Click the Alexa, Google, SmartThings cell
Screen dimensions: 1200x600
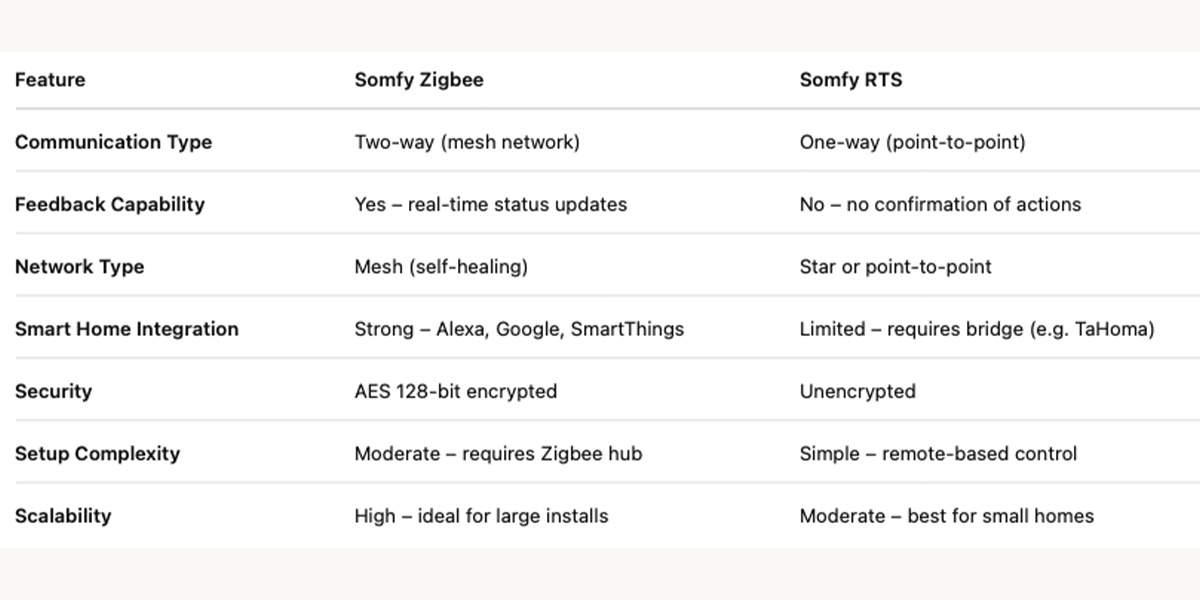point(519,329)
